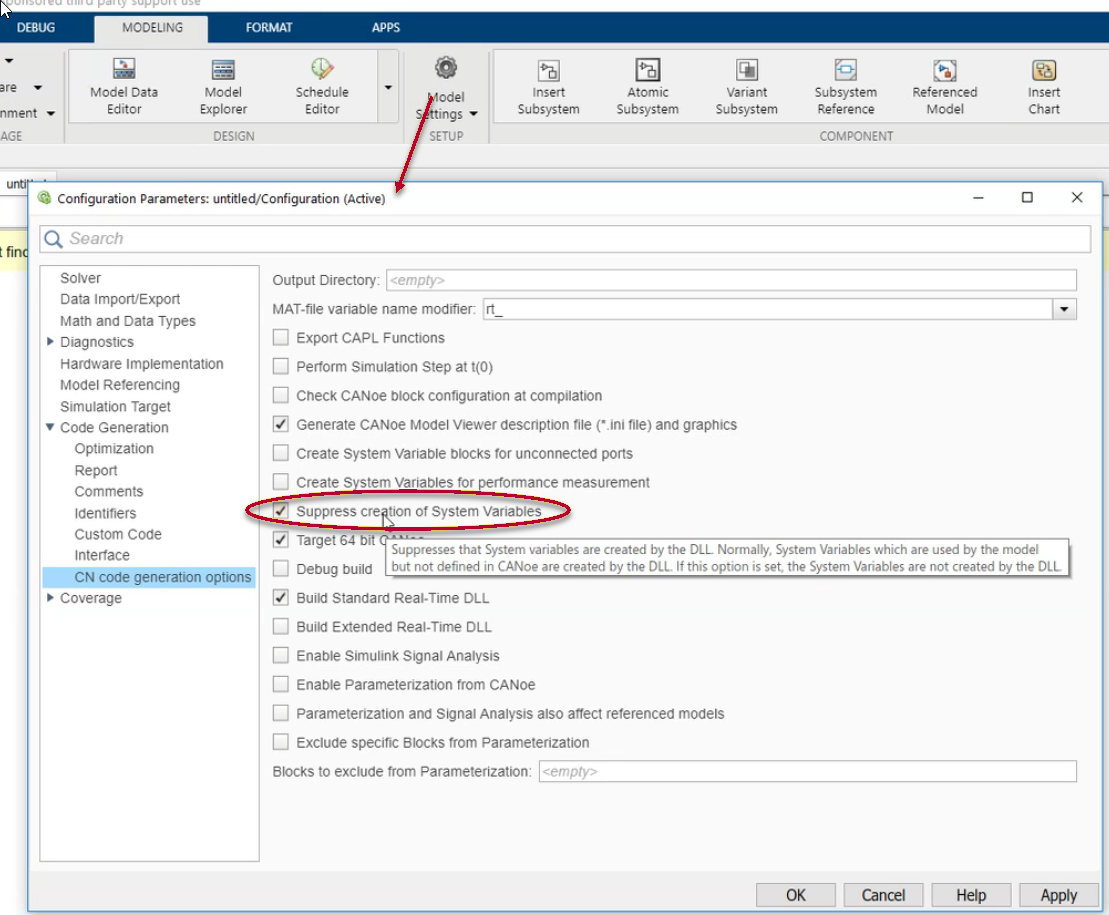Check Build Extended Real-Time DLL
The image size is (1109, 915).
[x=281, y=627]
